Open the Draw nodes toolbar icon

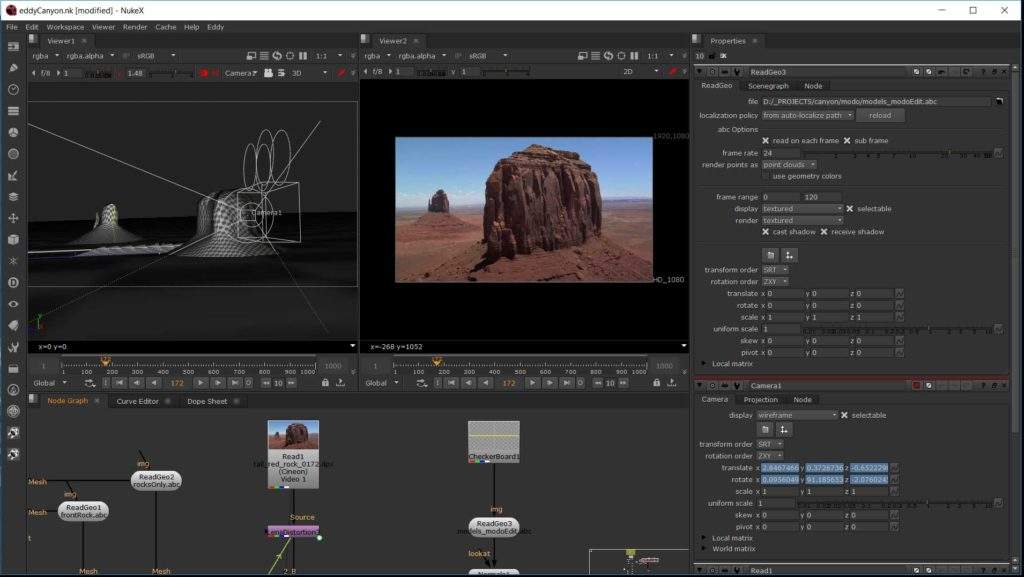tap(13, 68)
